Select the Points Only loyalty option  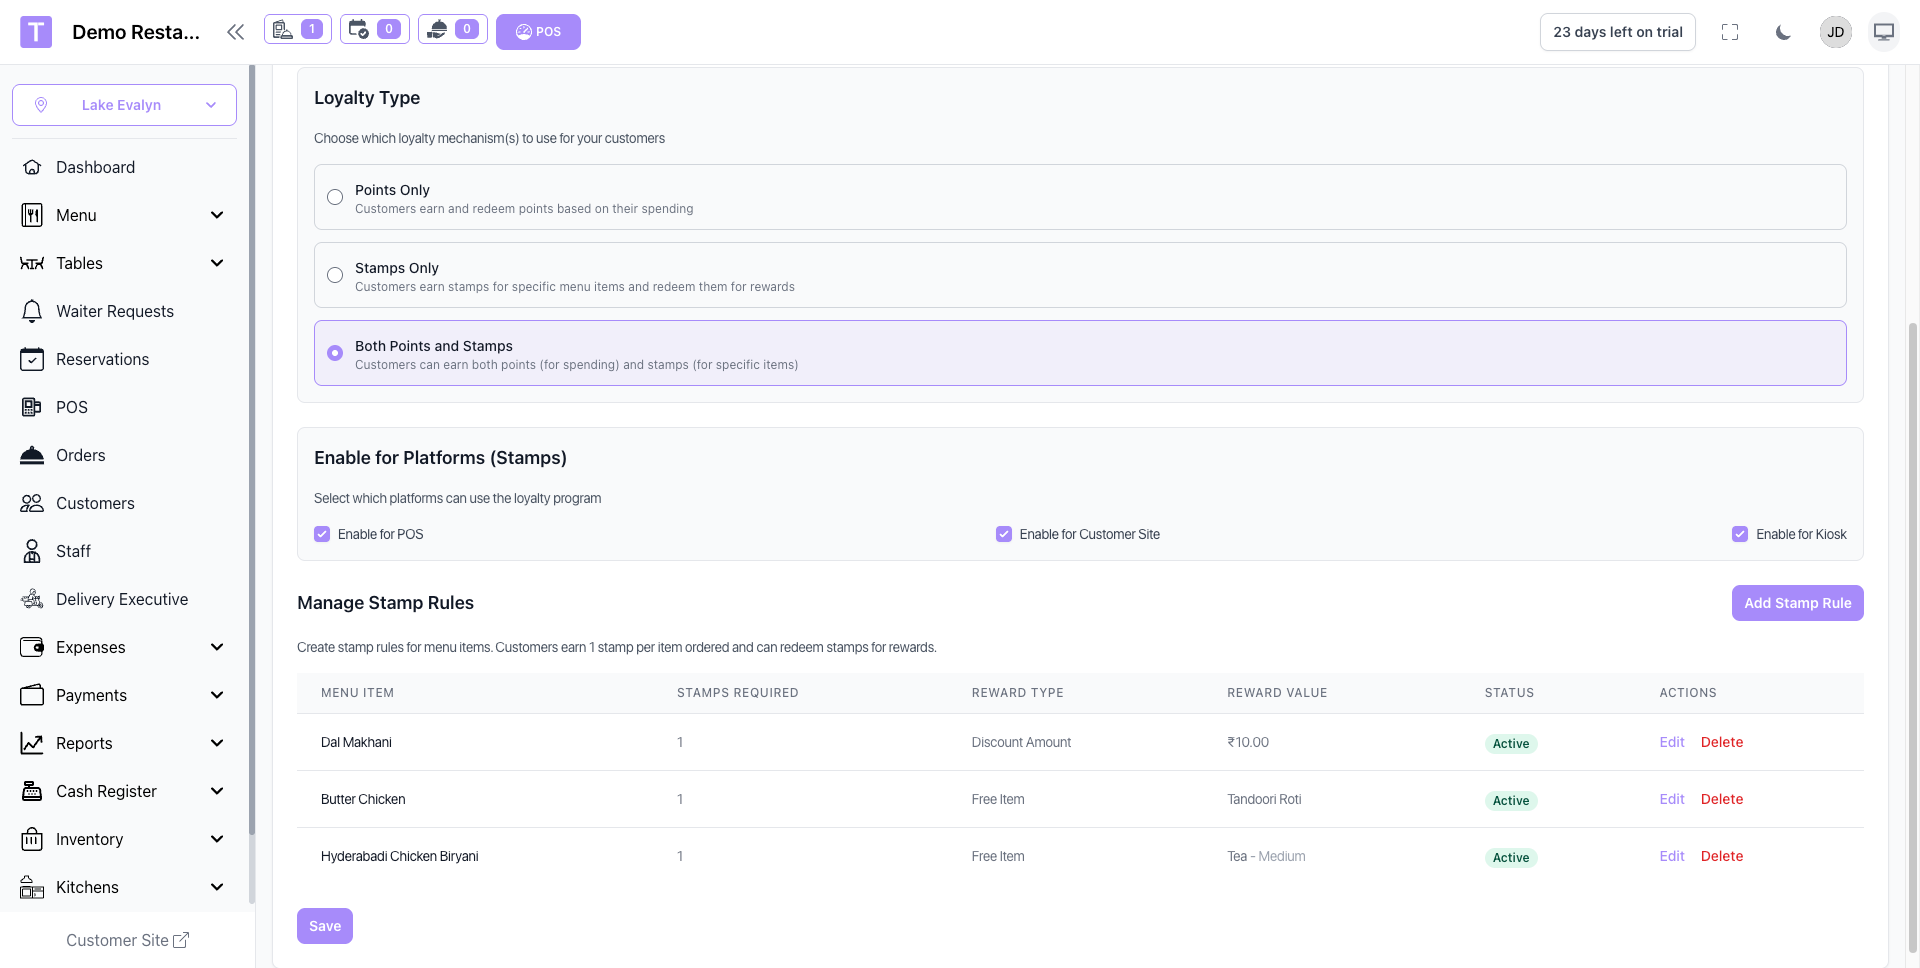pyautogui.click(x=335, y=197)
